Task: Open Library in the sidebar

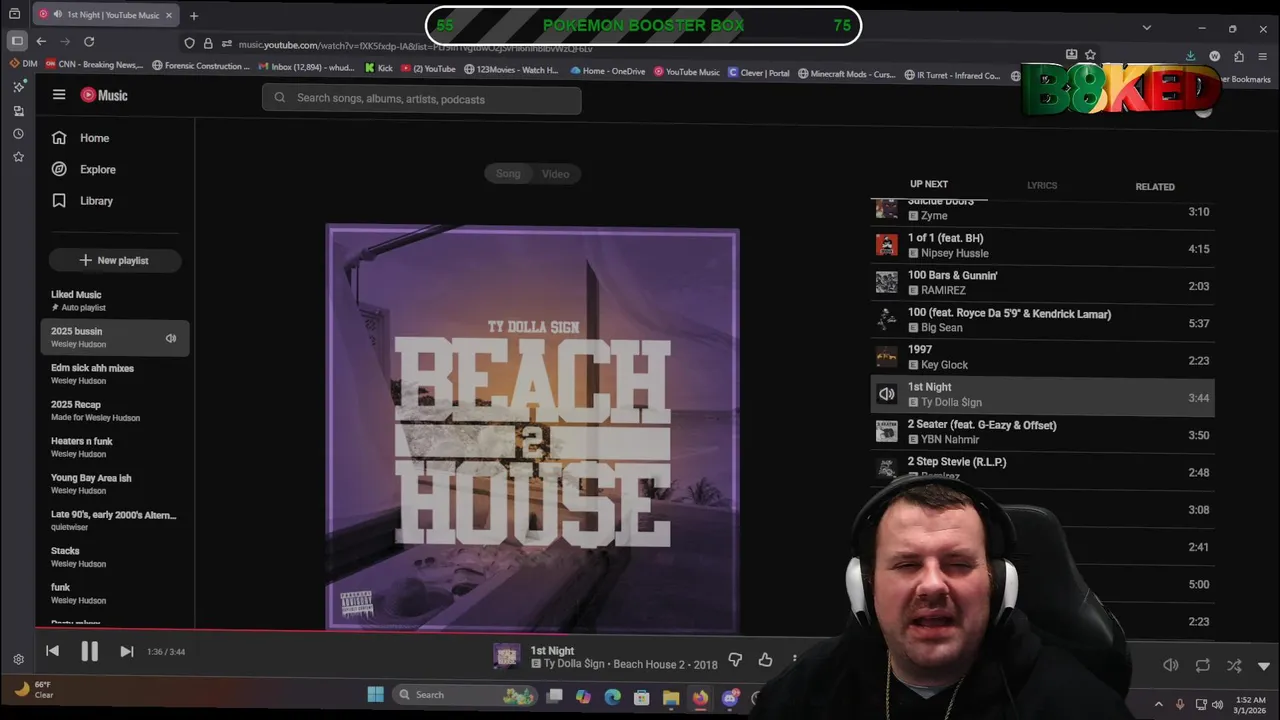Action: click(83, 200)
